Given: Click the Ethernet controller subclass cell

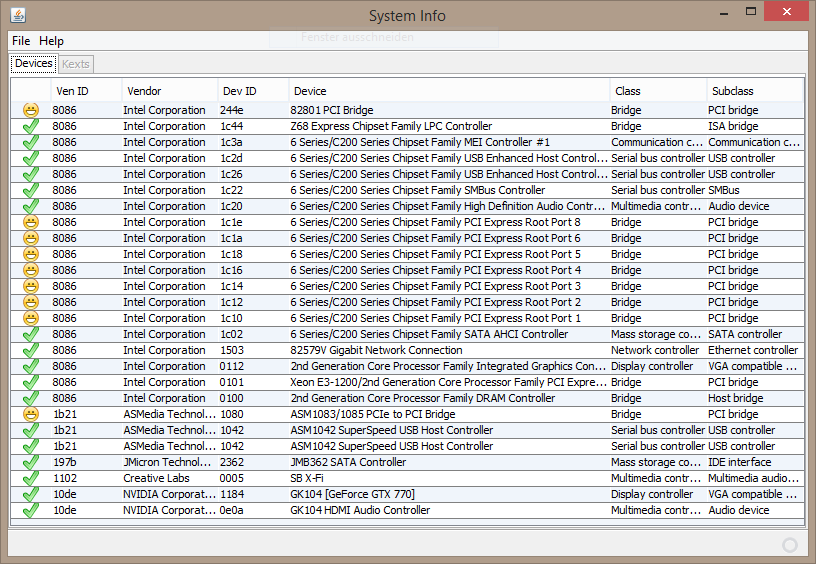Looking at the screenshot, I should [x=755, y=350].
